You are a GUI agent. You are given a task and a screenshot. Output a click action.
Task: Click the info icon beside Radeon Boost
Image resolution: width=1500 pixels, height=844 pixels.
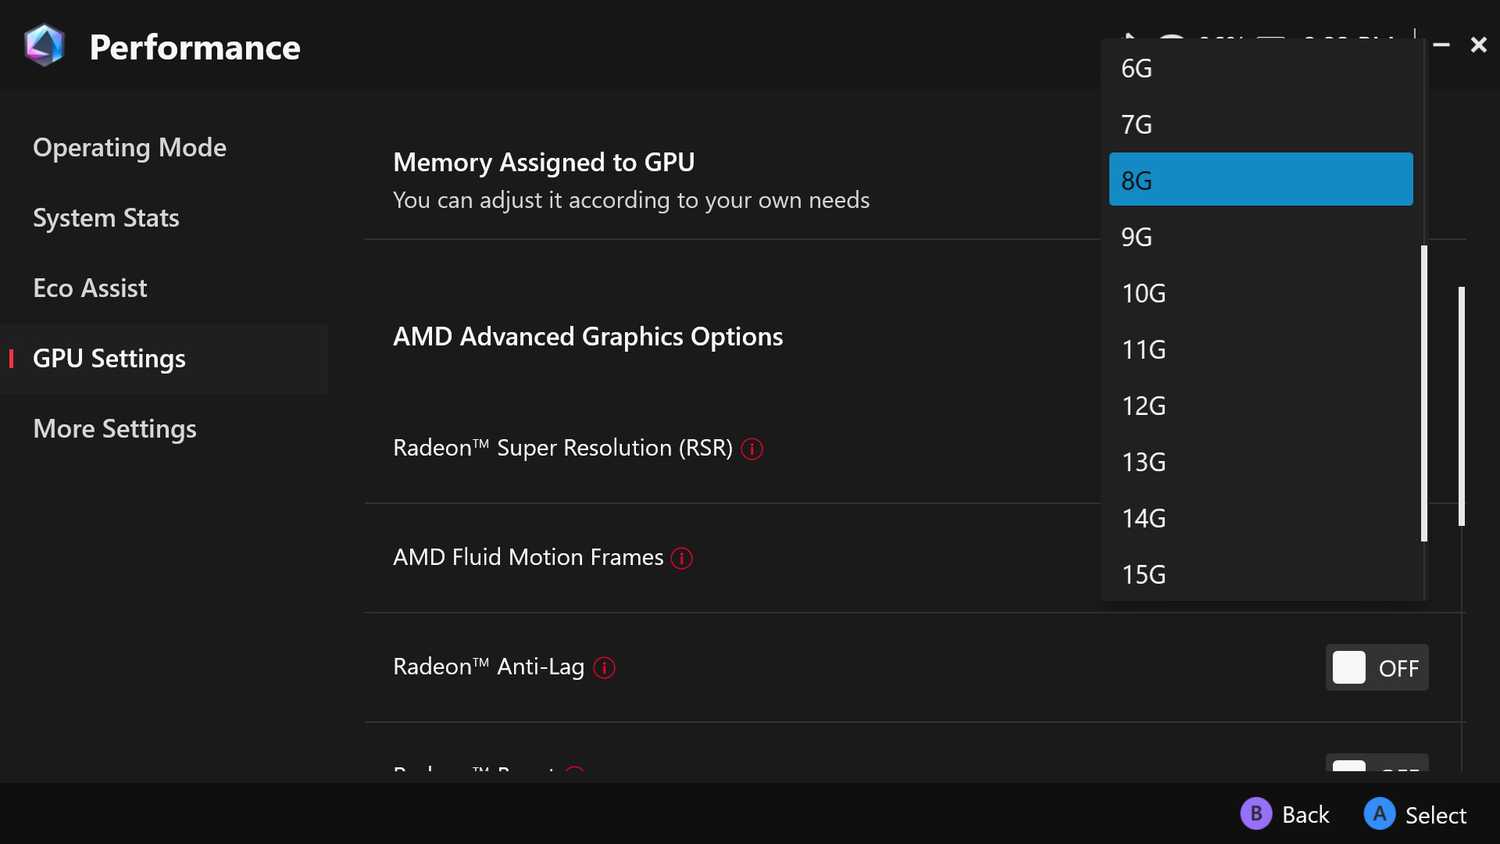click(574, 775)
